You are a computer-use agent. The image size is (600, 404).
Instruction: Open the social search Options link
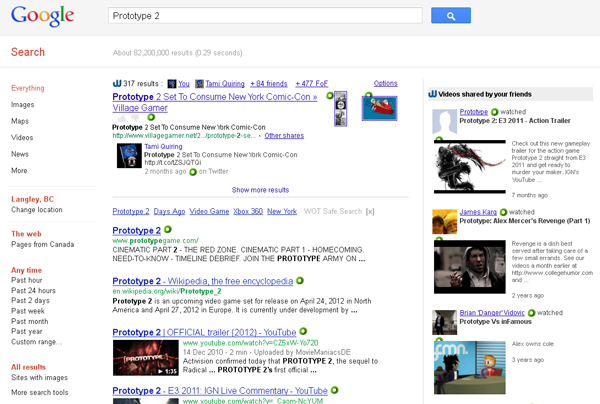[385, 83]
